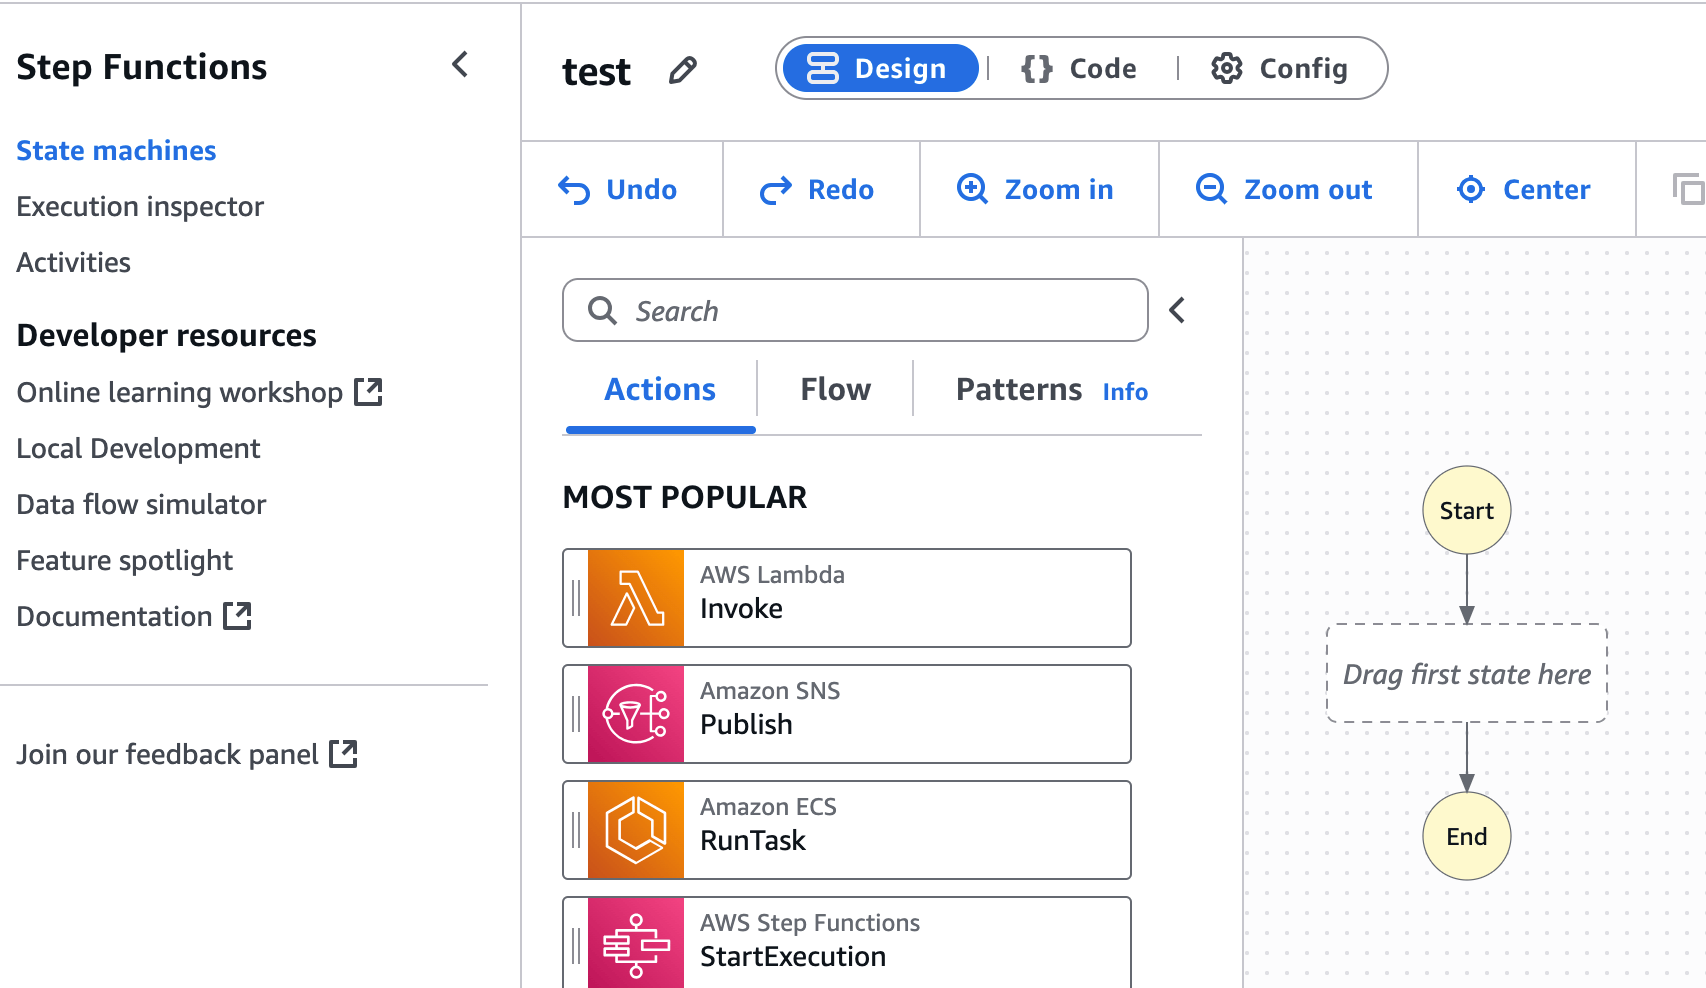Screen dimensions: 1706x988
Task: Select the AWS Lambda Invoke icon
Action: [x=636, y=598]
